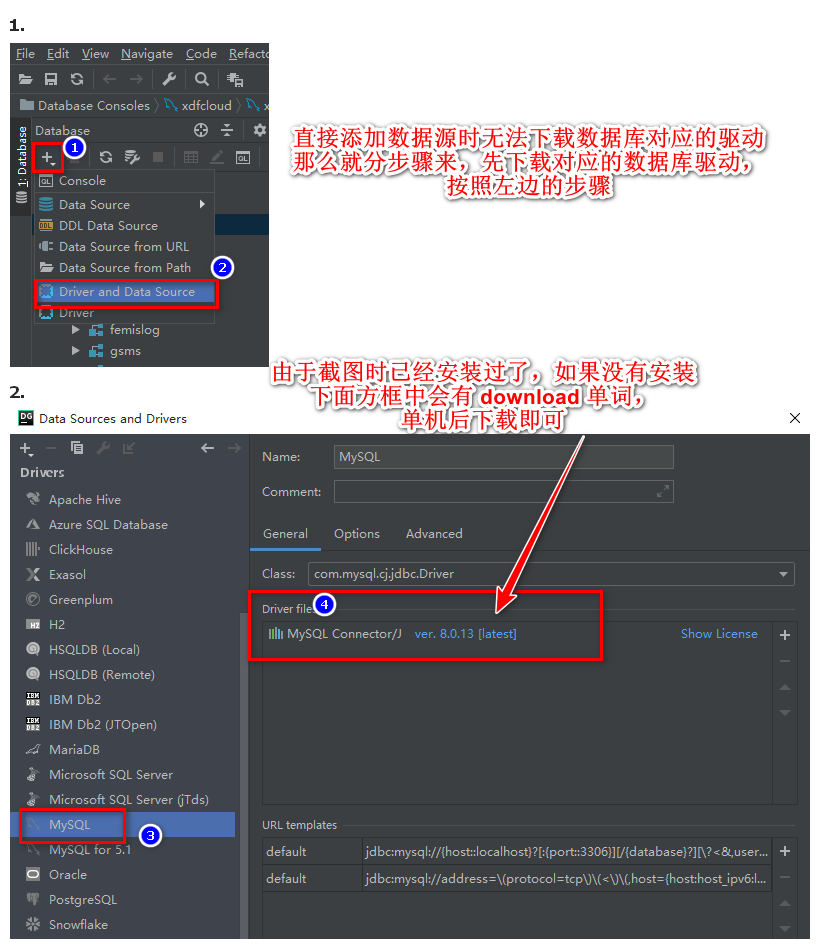The height and width of the screenshot is (949, 820).
Task: Click the Forward arrow in Drivers toolbar
Action: 234,448
